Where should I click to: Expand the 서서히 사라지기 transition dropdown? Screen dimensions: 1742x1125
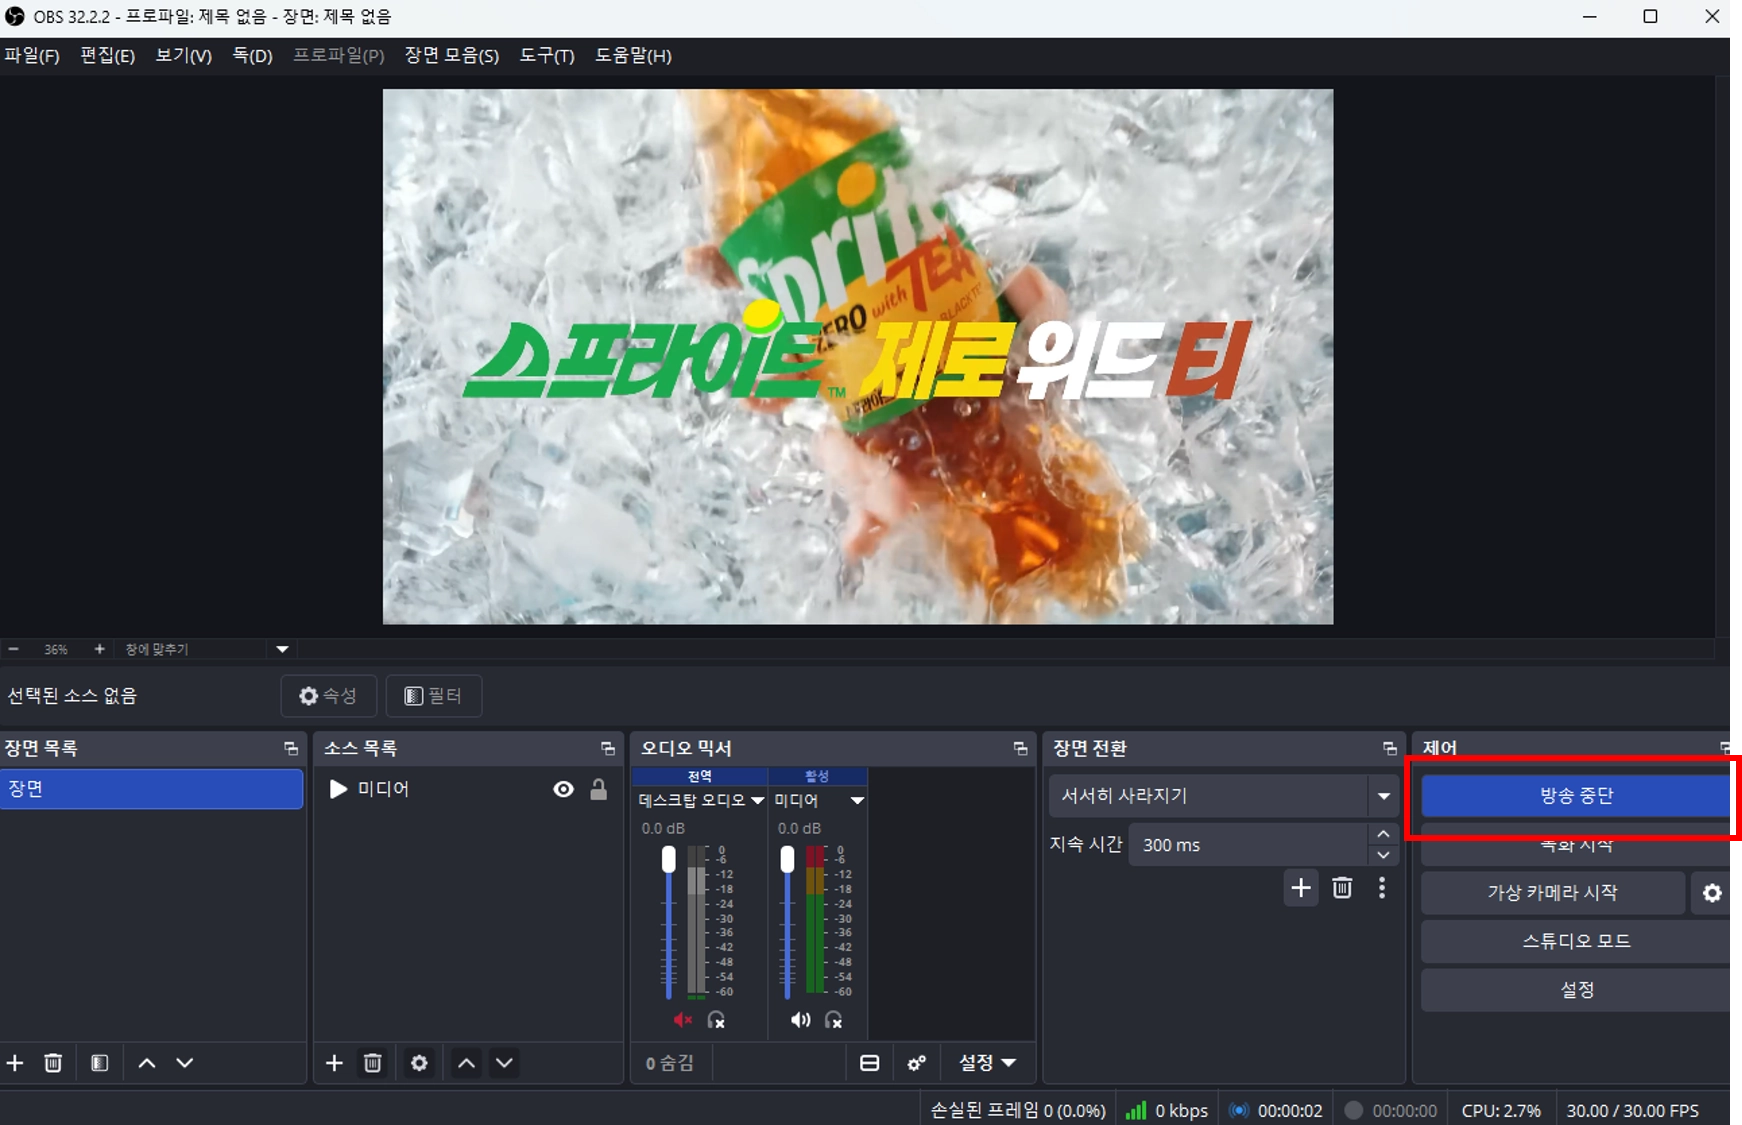(1384, 796)
